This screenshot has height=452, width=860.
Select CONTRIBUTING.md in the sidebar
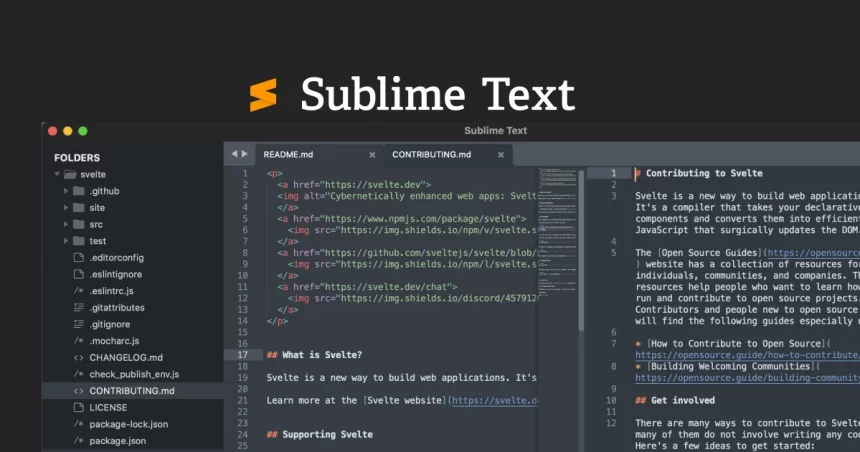[132, 391]
